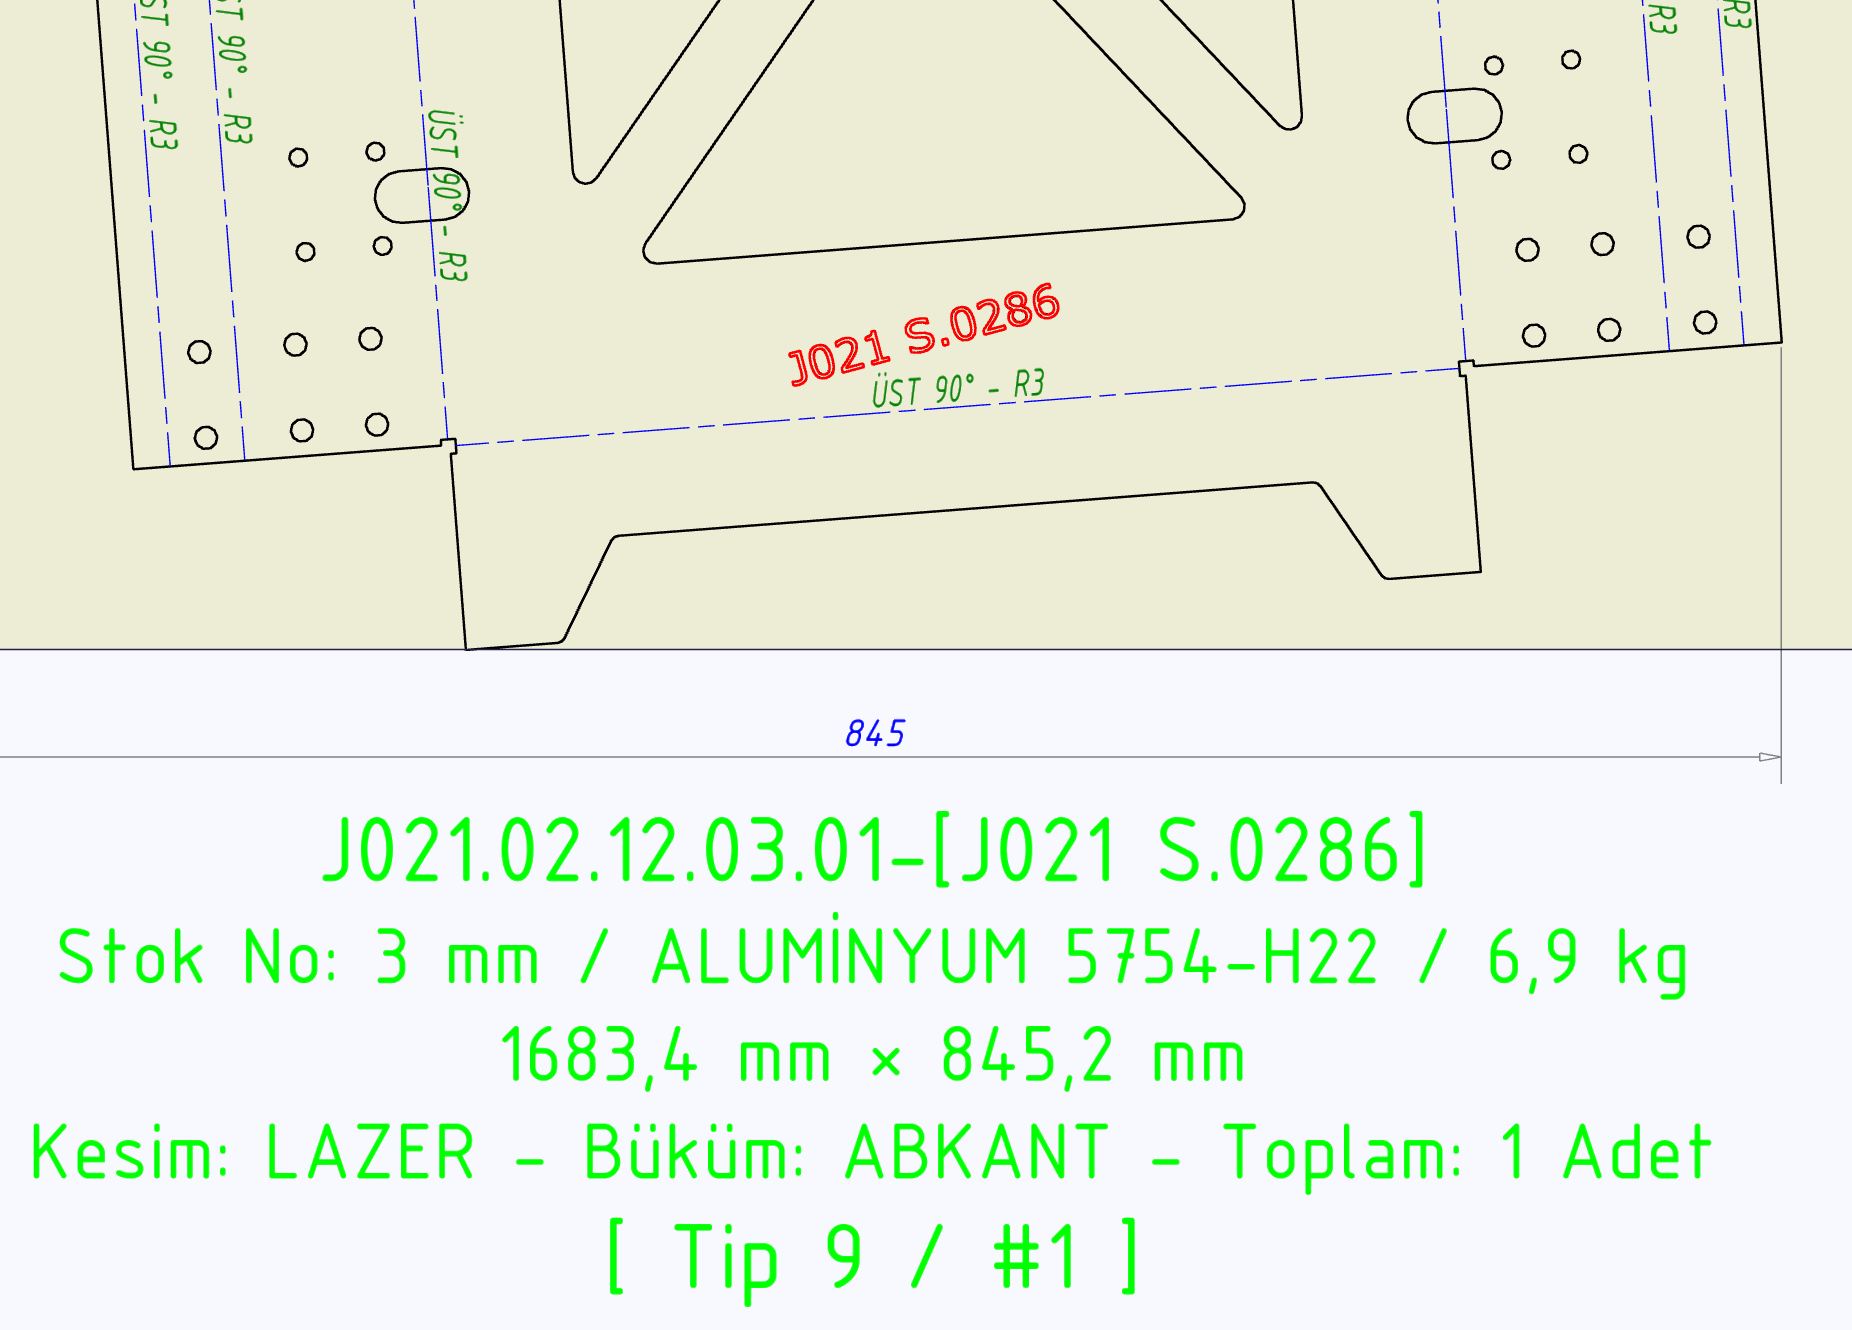The width and height of the screenshot is (1852, 1330).
Task: Select the Stok No: 3 mm ALUMİNYUM line
Action: pyautogui.click(x=873, y=958)
